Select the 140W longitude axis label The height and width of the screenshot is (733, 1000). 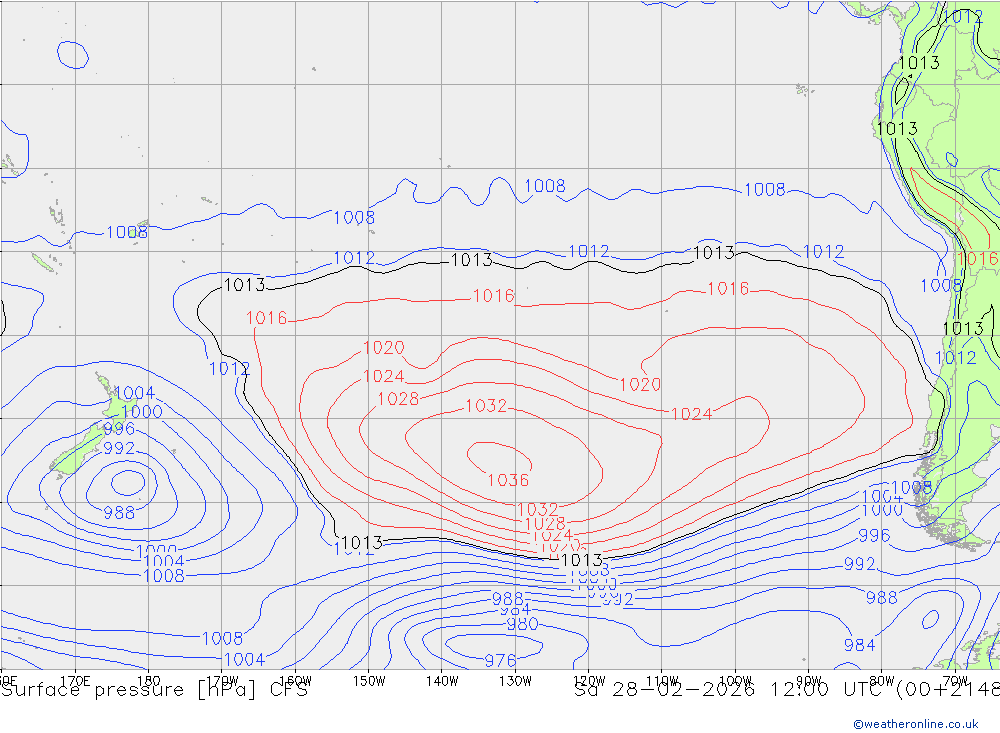point(442,681)
